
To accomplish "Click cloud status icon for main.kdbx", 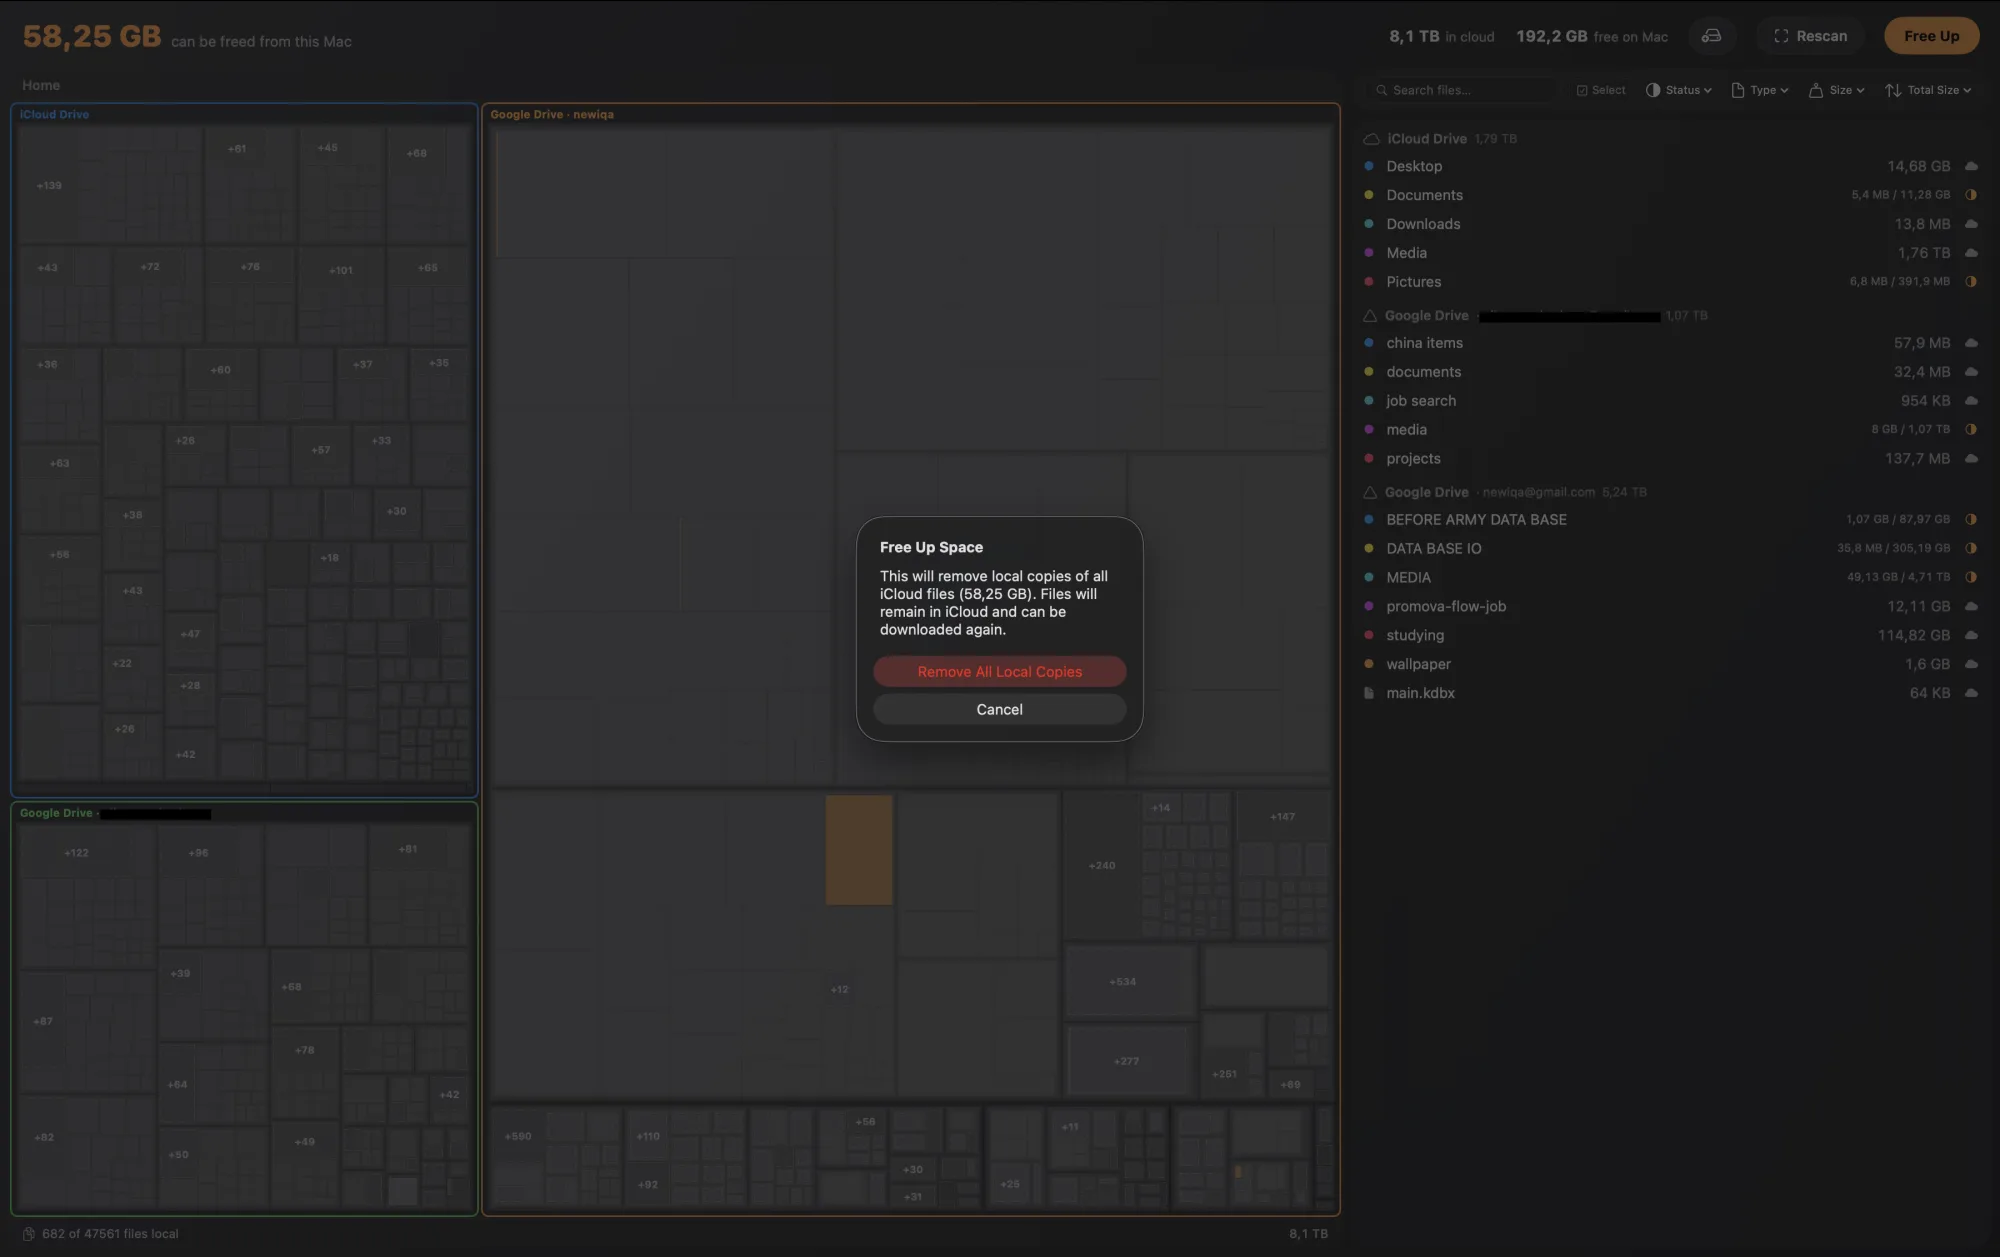I will (x=1971, y=693).
